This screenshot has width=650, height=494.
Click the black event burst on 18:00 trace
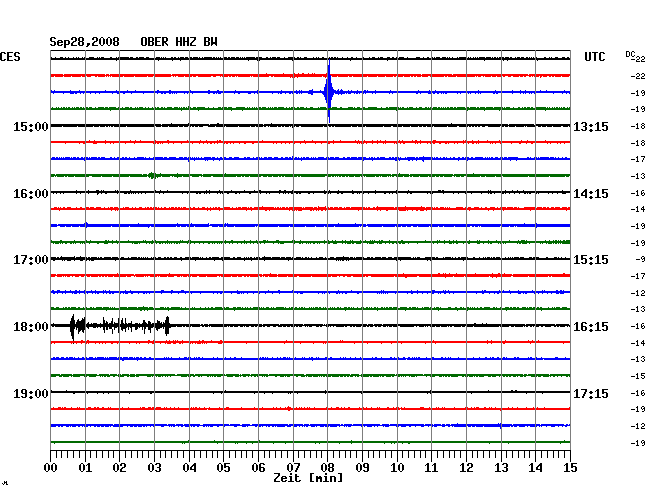point(120,325)
